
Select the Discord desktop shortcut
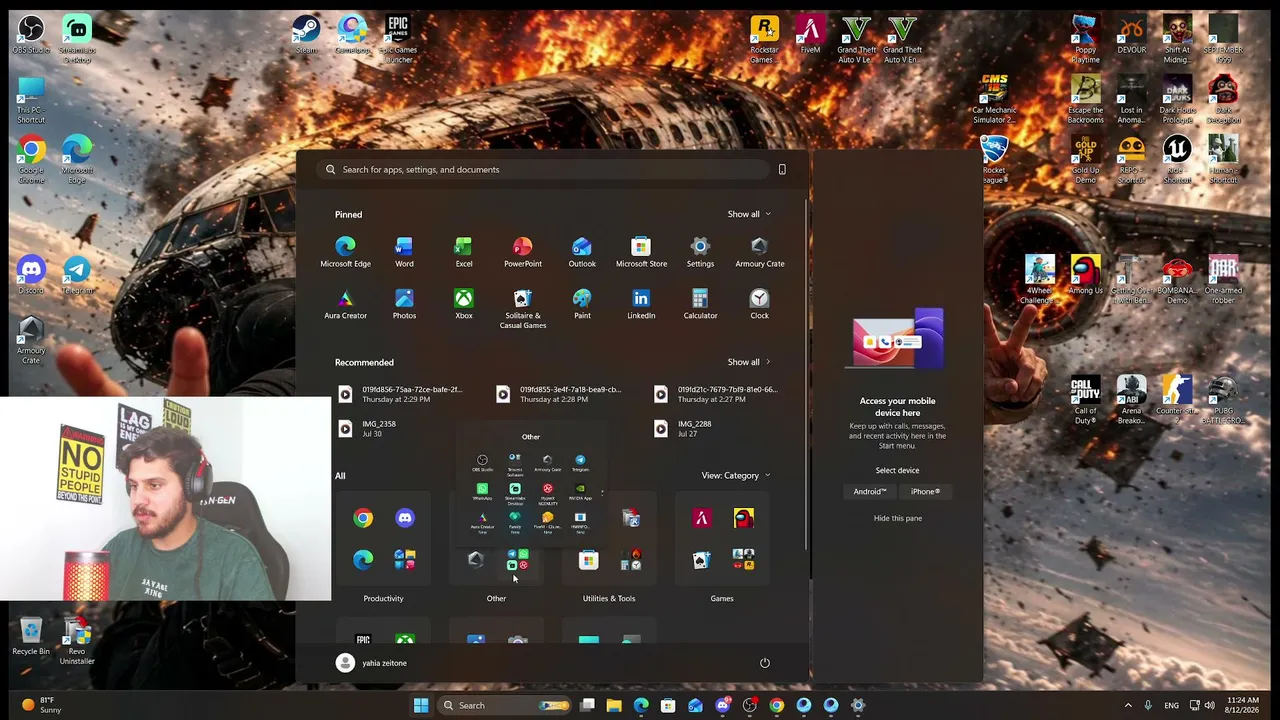[31, 276]
